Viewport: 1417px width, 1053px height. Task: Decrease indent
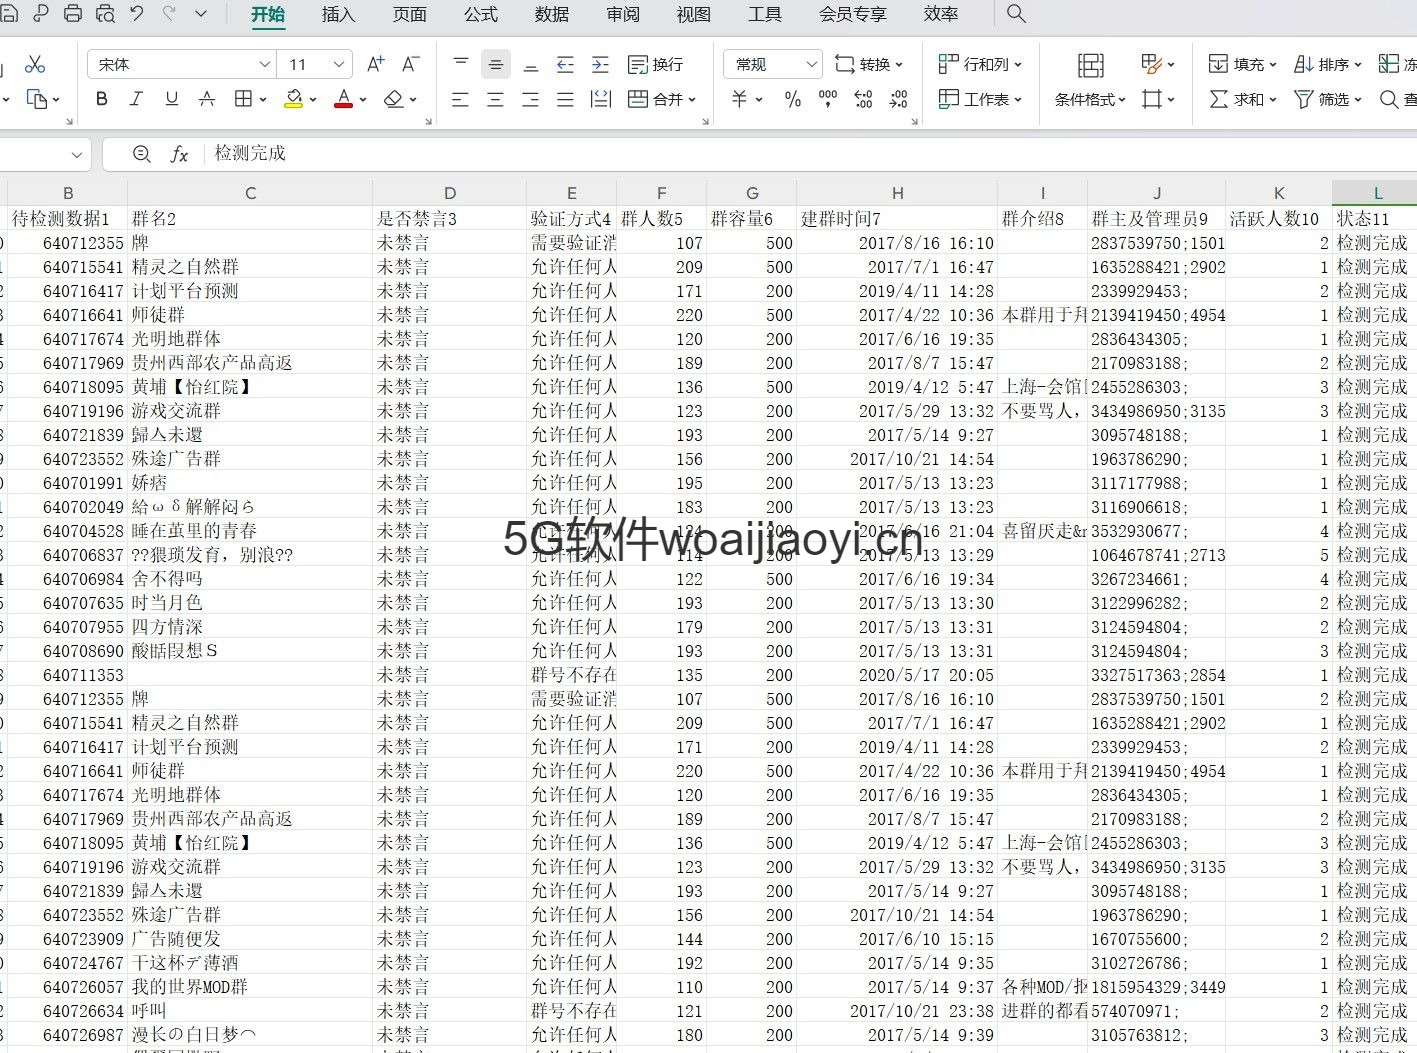(x=565, y=64)
